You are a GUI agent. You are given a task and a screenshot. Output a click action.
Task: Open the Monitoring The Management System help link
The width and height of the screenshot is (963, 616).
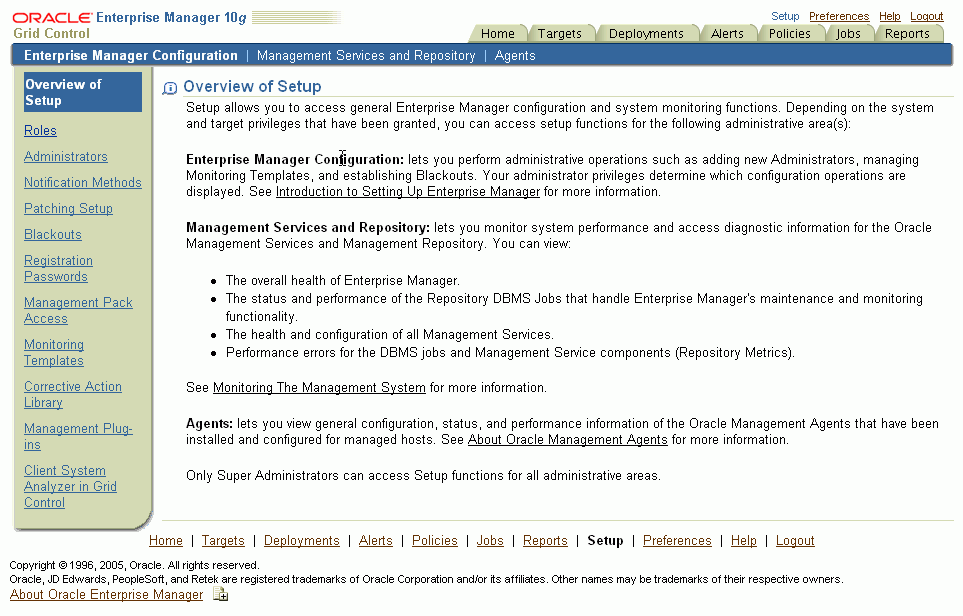(x=319, y=387)
